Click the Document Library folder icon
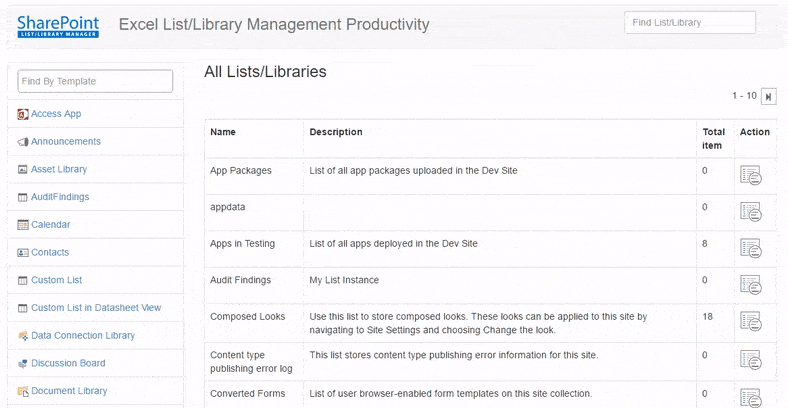Viewport: 788px width, 408px height. (x=23, y=391)
